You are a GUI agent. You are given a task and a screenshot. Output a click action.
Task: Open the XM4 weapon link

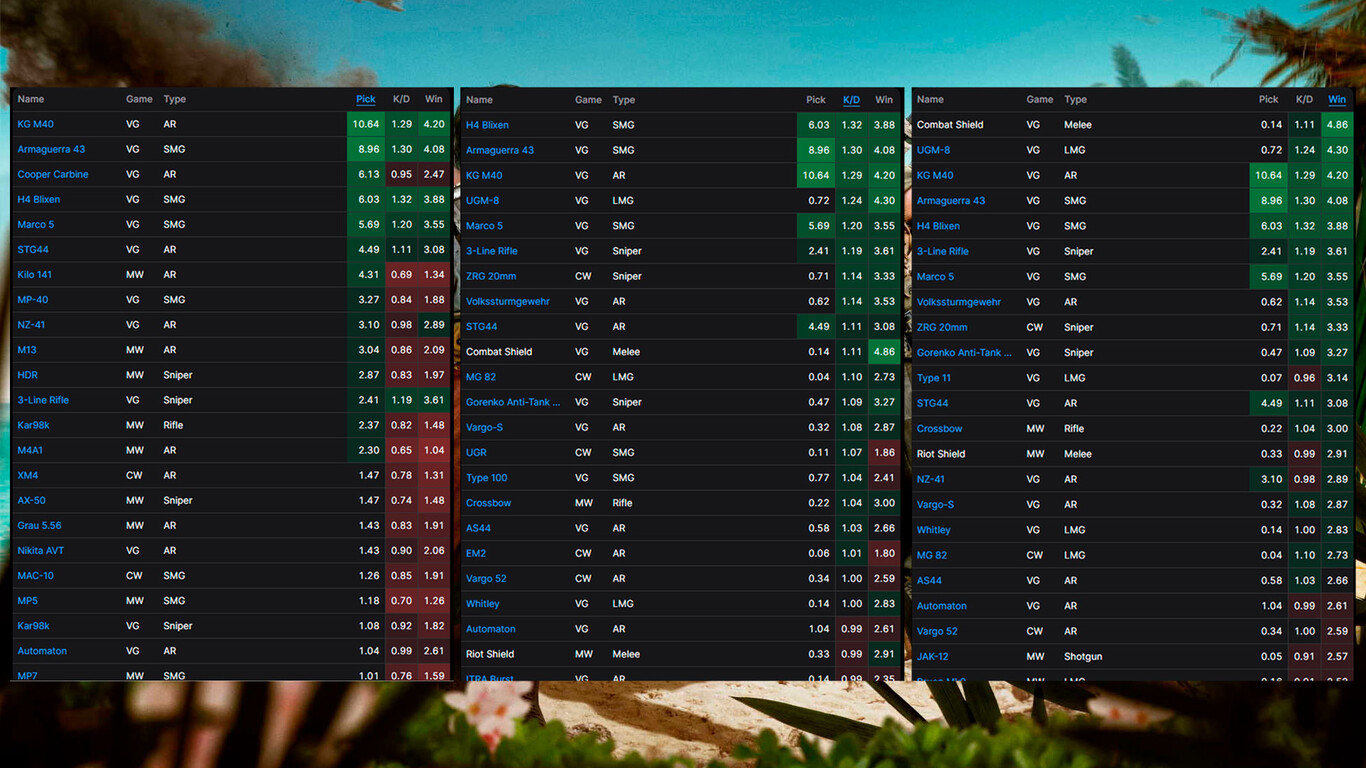[28, 475]
